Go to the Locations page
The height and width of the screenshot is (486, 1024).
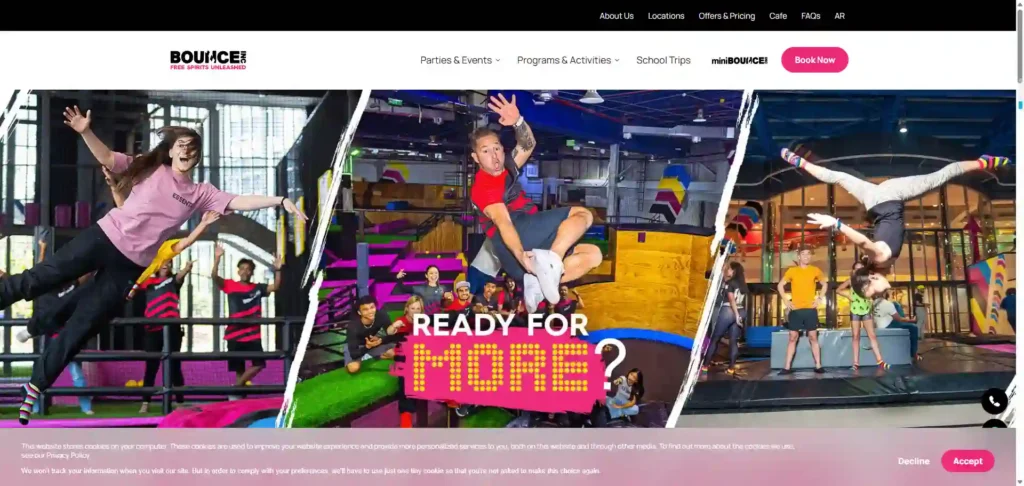pos(666,16)
